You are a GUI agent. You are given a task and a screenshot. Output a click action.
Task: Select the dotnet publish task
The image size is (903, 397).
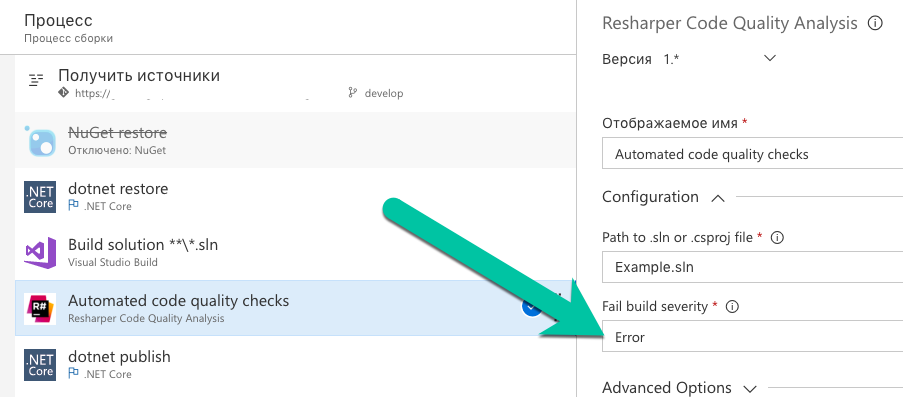pos(295,364)
